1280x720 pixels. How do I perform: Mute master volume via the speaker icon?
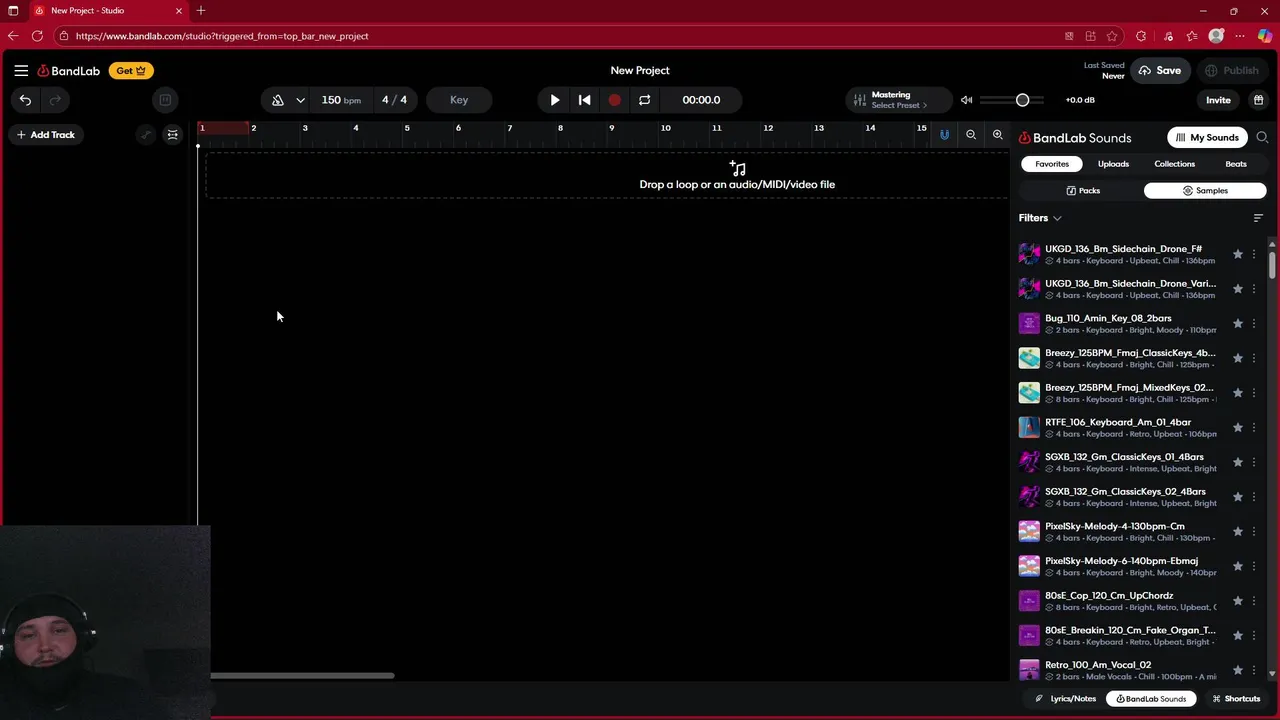pos(966,100)
